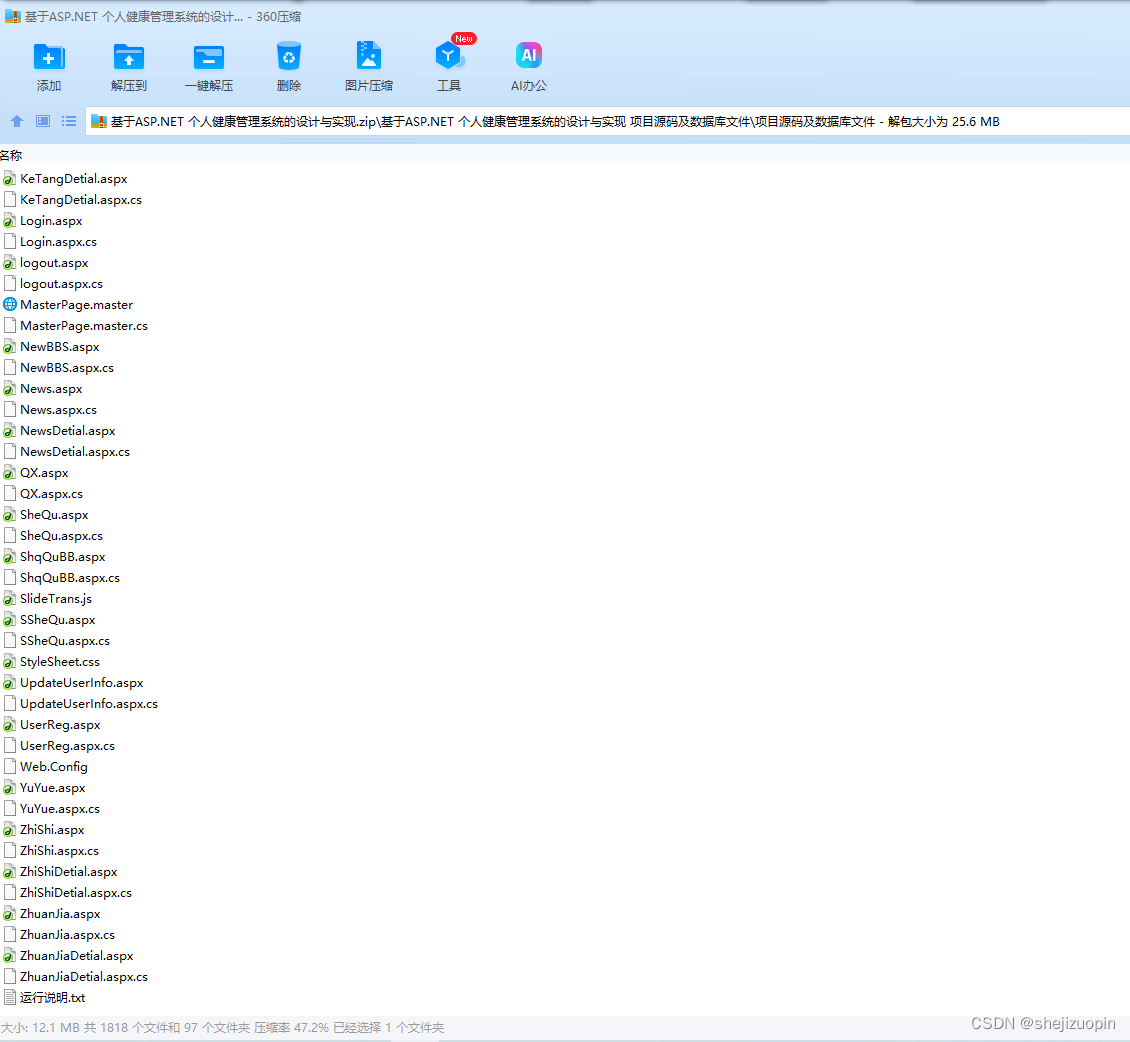Select ZhuanJia.aspx file icon

click(x=9, y=914)
